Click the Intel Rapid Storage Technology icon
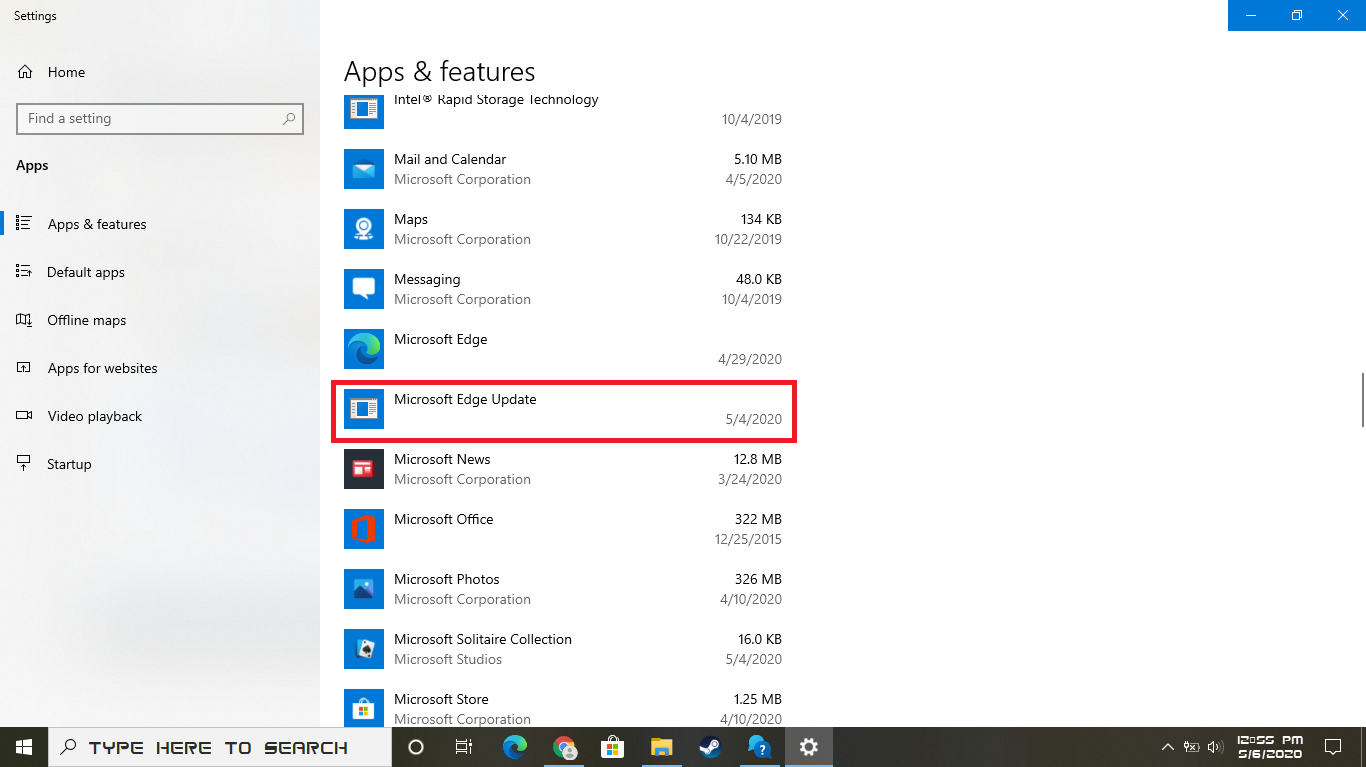Screen dimensions: 1366x767 (x=364, y=111)
